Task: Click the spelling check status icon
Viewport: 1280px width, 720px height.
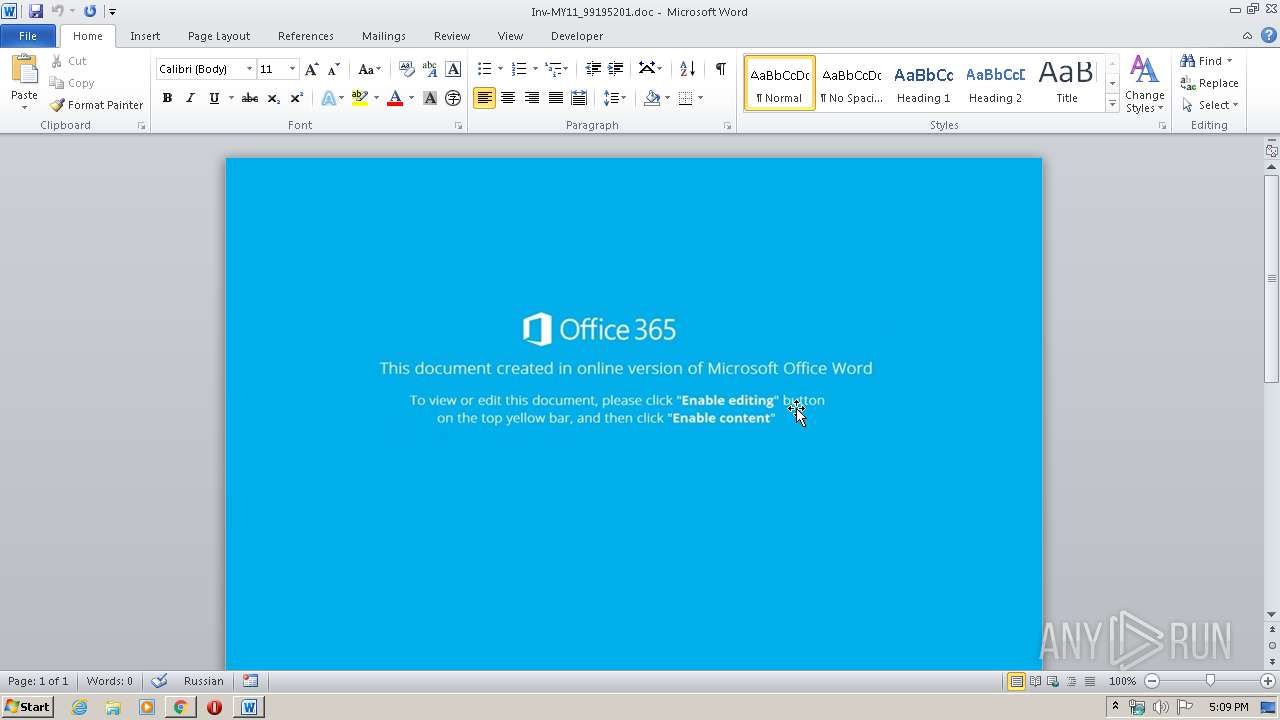Action: [x=159, y=681]
